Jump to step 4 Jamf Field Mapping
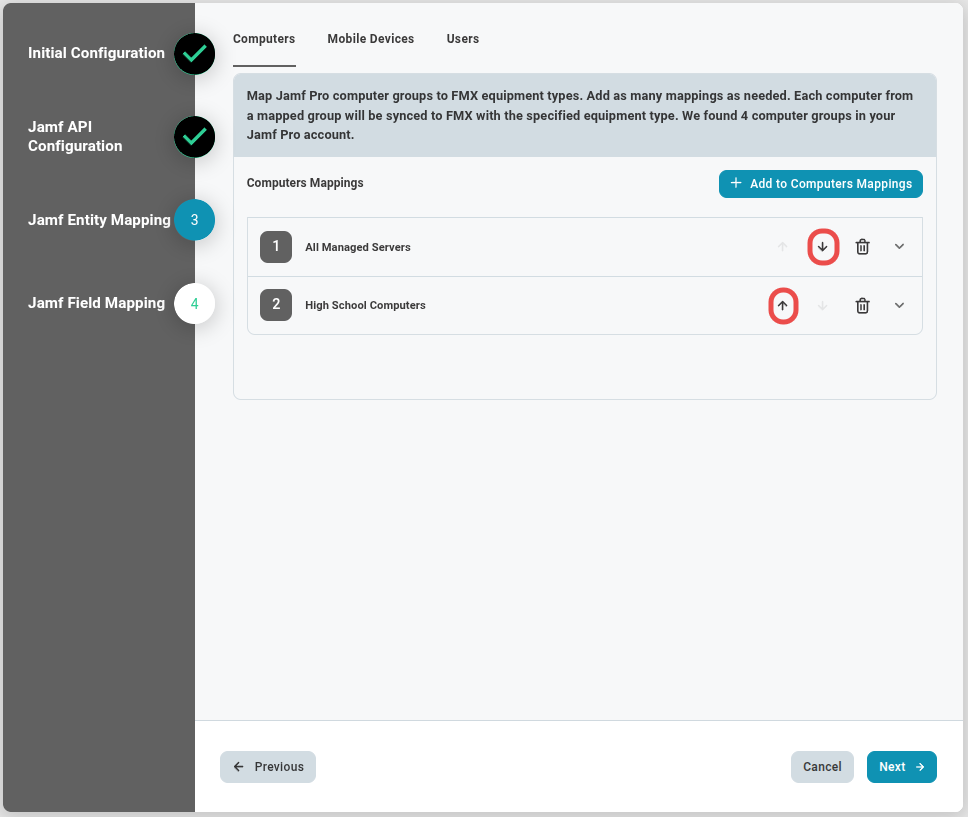Image resolution: width=968 pixels, height=817 pixels. (195, 303)
